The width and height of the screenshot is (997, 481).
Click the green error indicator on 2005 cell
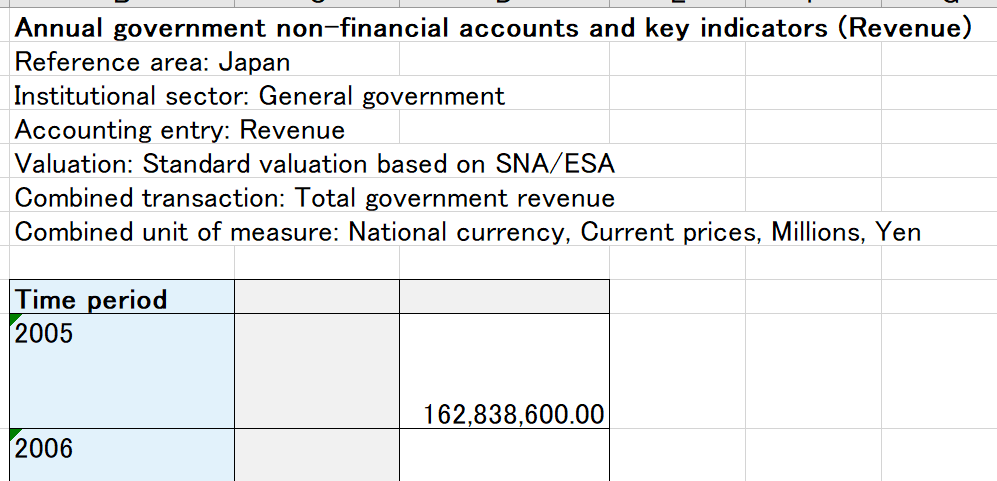click(15, 320)
